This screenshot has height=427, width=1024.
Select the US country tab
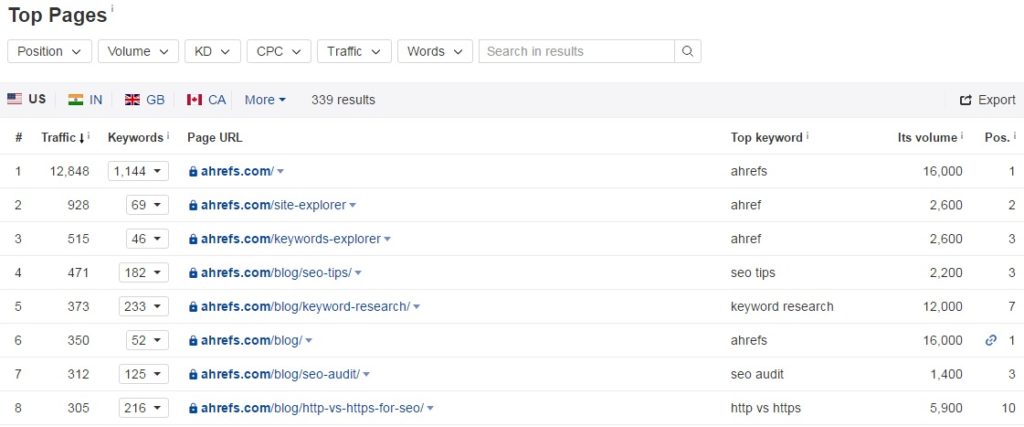pyautogui.click(x=27, y=99)
